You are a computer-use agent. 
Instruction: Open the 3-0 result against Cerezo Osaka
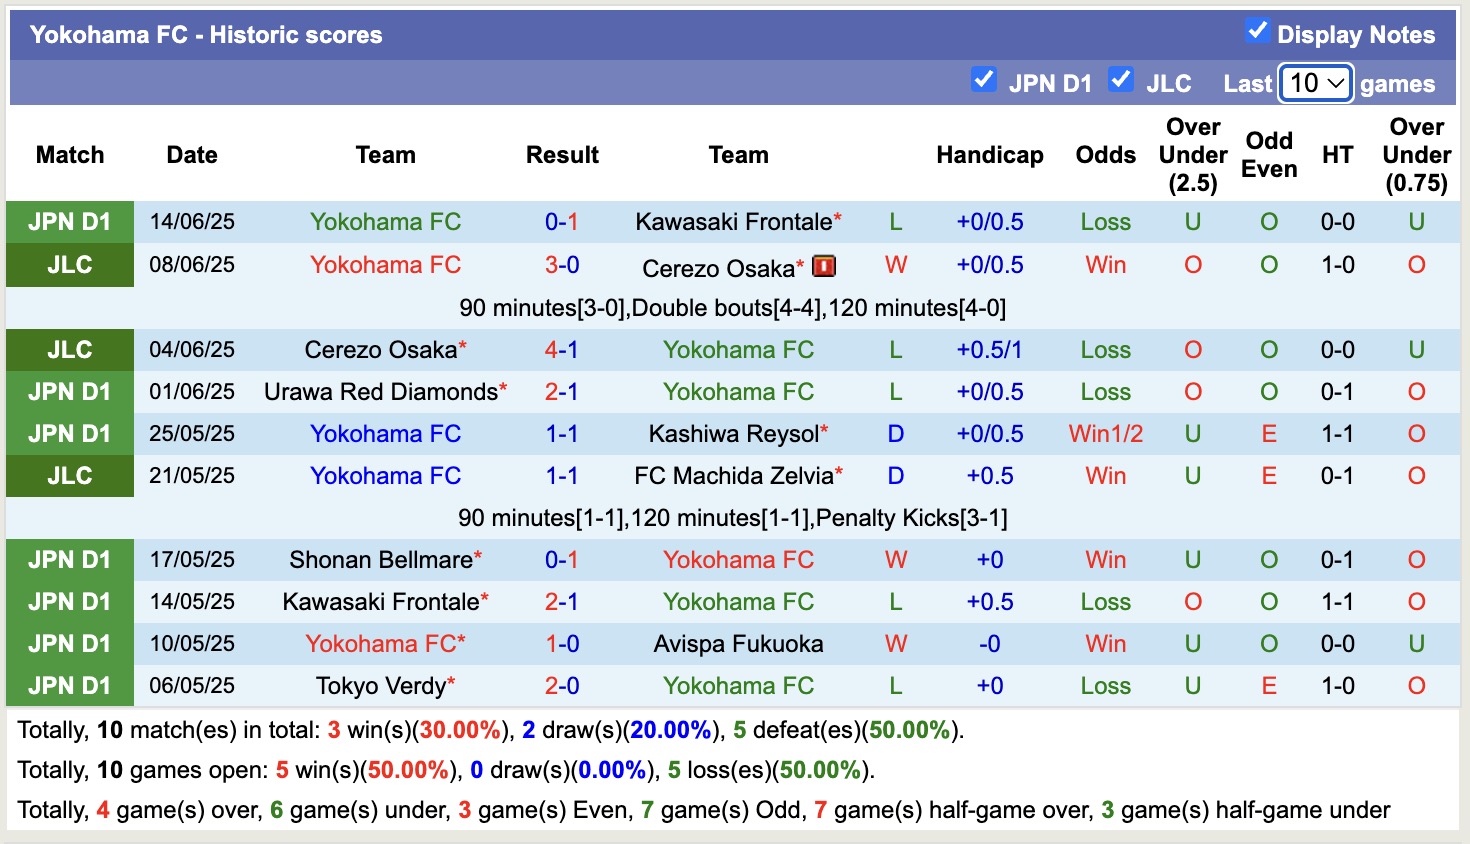(562, 265)
